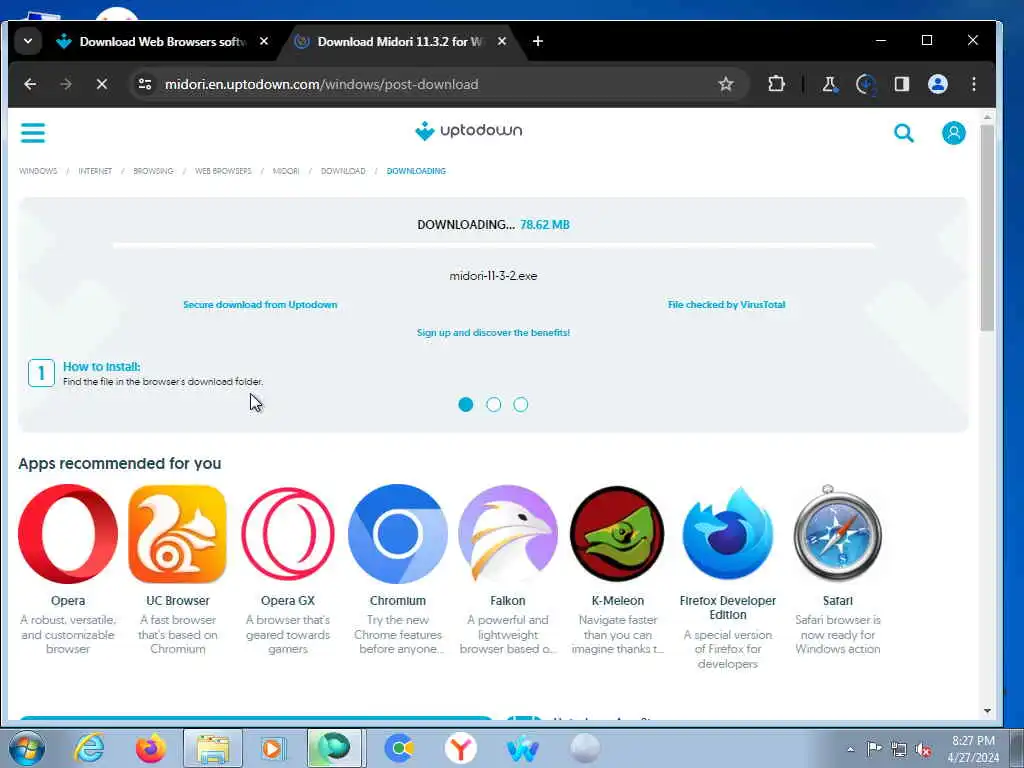The height and width of the screenshot is (768, 1024).
Task: Open Windows Explorer from taskbar
Action: [x=213, y=748]
